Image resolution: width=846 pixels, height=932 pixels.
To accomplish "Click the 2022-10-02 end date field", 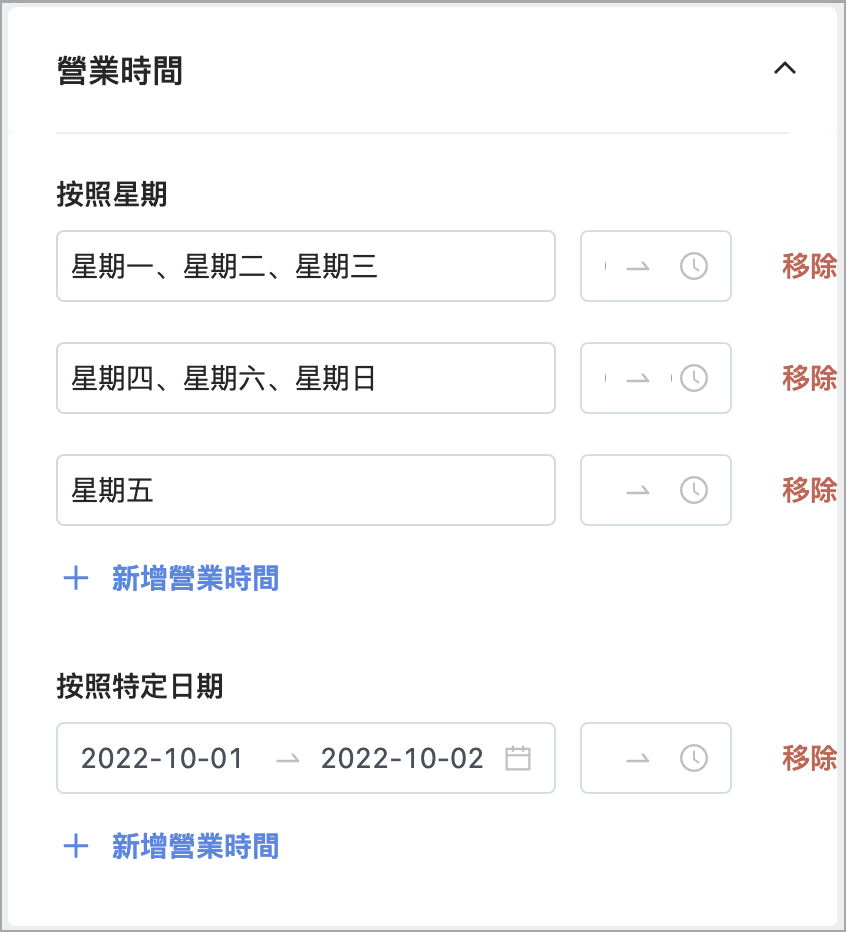I will click(402, 758).
